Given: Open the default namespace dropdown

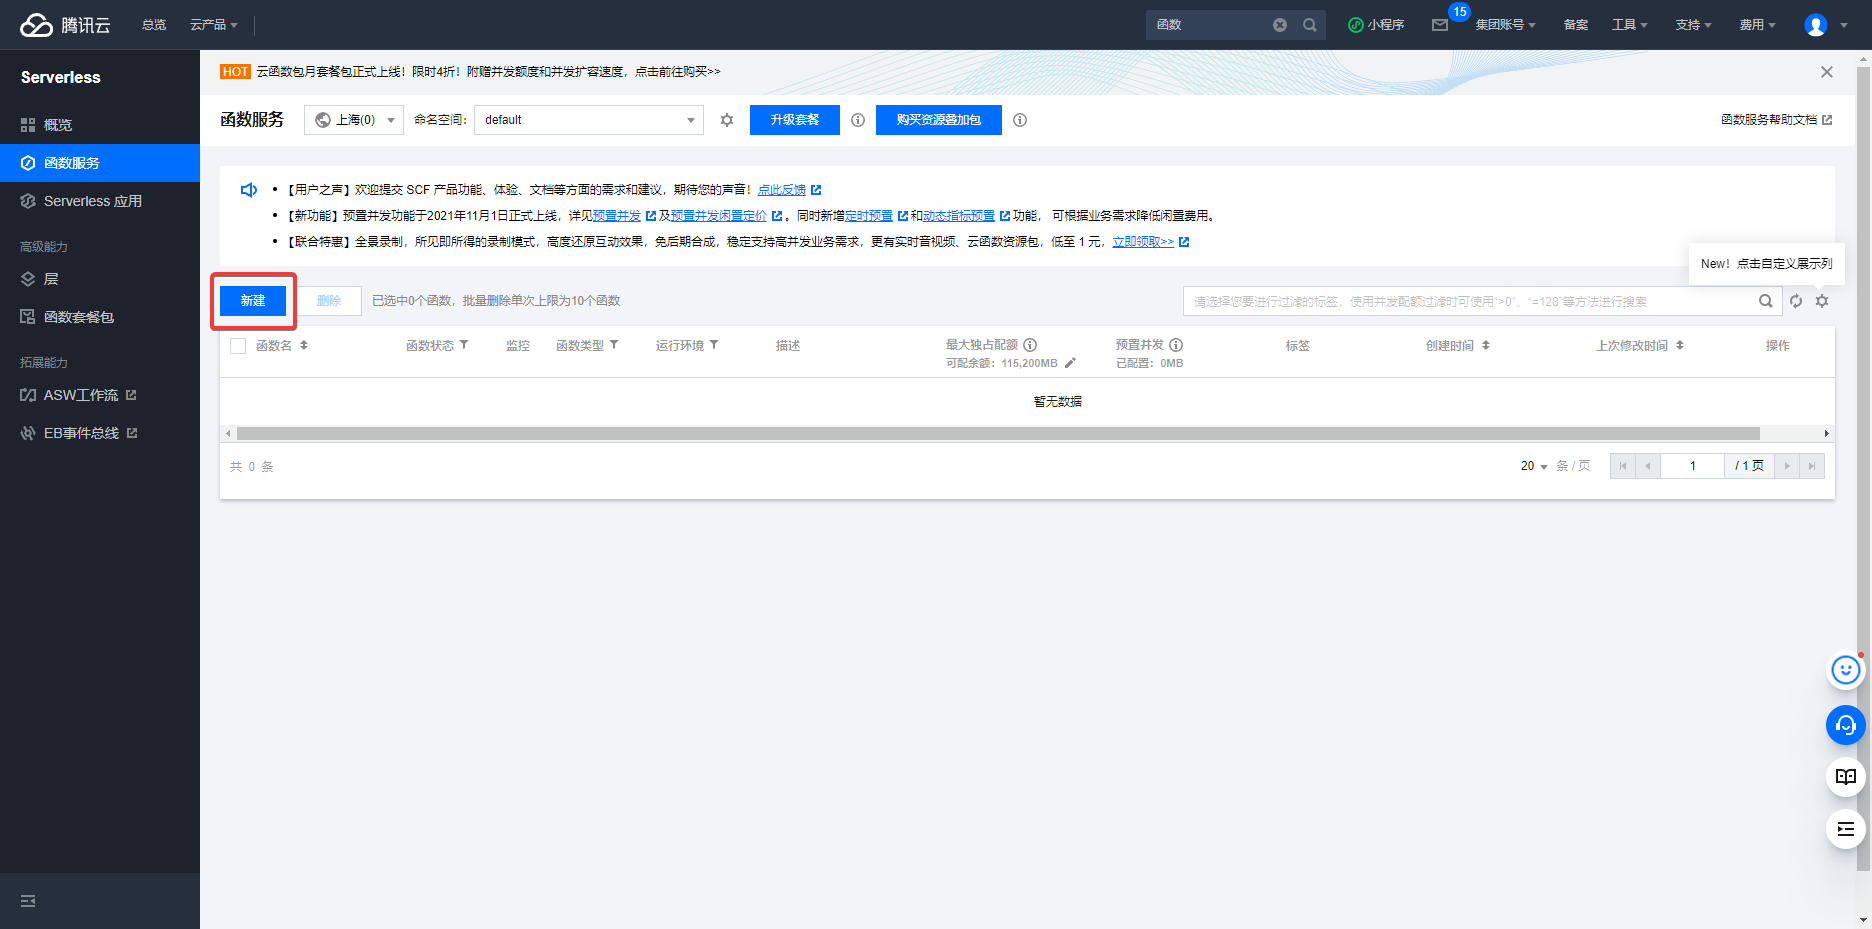Looking at the screenshot, I should [588, 120].
